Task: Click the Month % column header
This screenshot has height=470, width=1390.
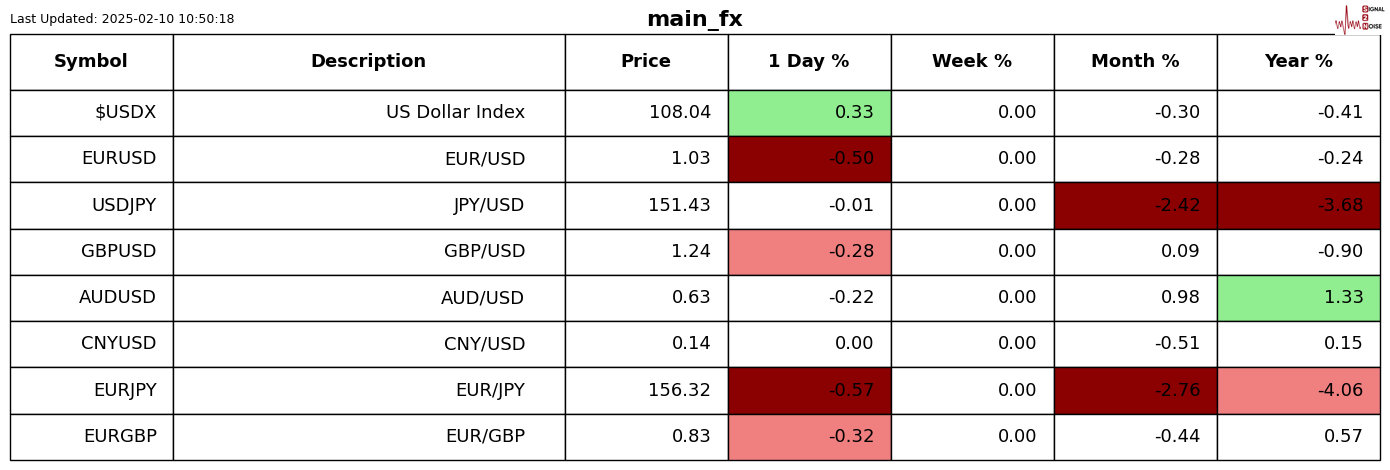Action: [1135, 62]
